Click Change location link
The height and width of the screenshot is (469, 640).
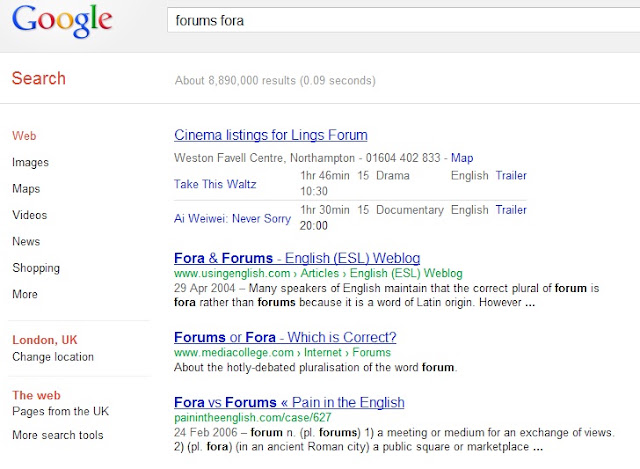[53, 357]
